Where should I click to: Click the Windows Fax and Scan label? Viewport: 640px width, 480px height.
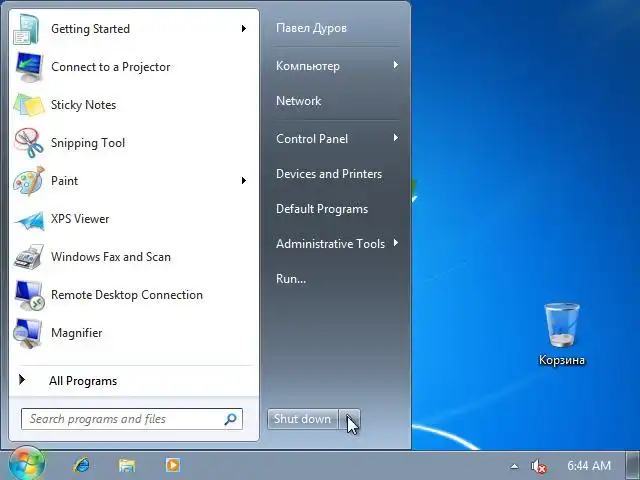coord(111,257)
